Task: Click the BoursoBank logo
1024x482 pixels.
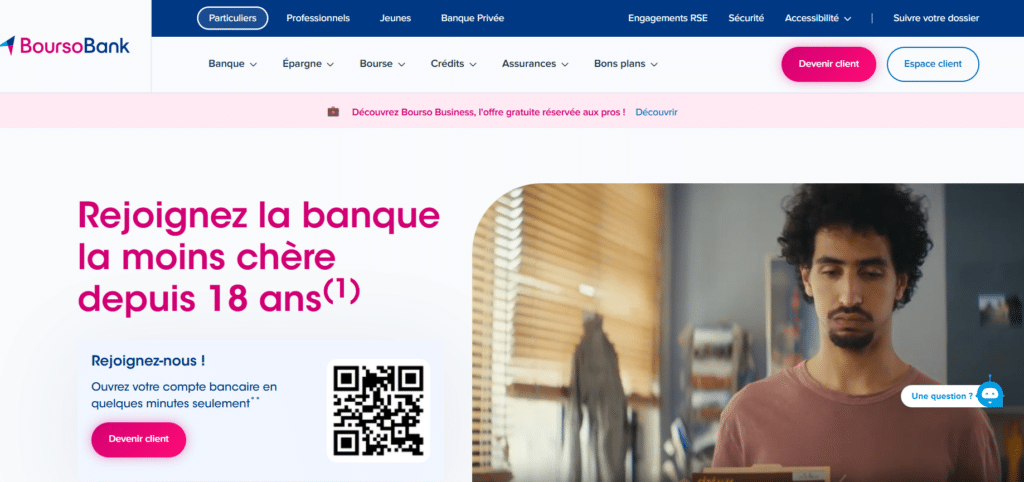Action: (x=65, y=46)
